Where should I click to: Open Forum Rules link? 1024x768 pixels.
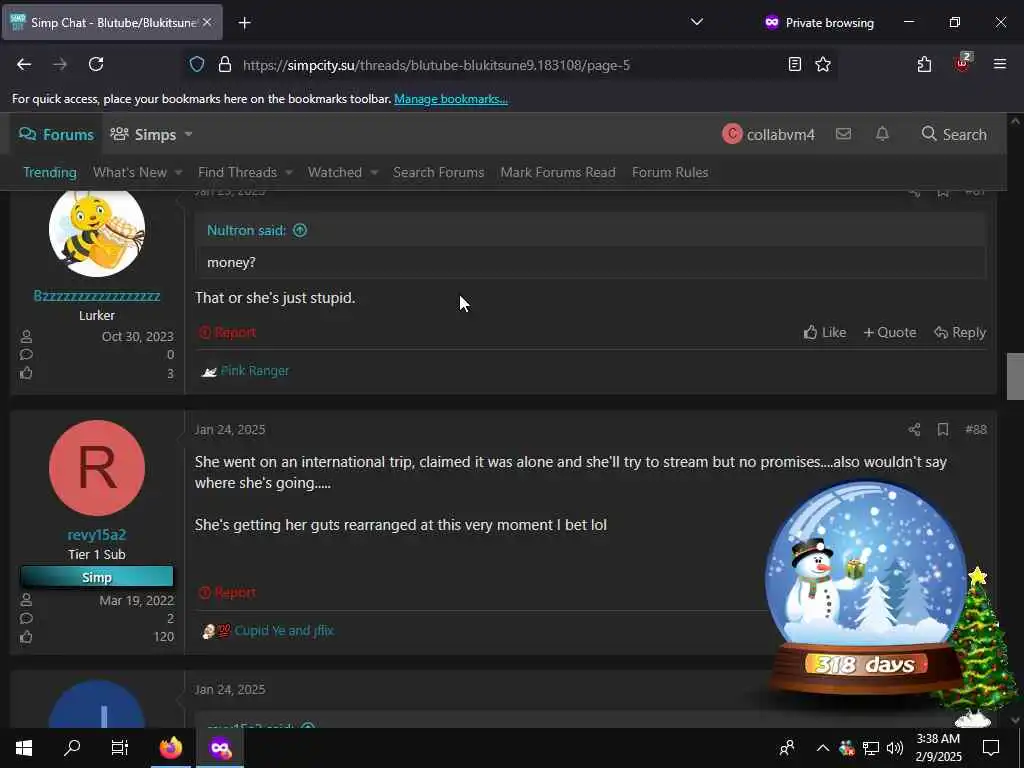coord(669,172)
